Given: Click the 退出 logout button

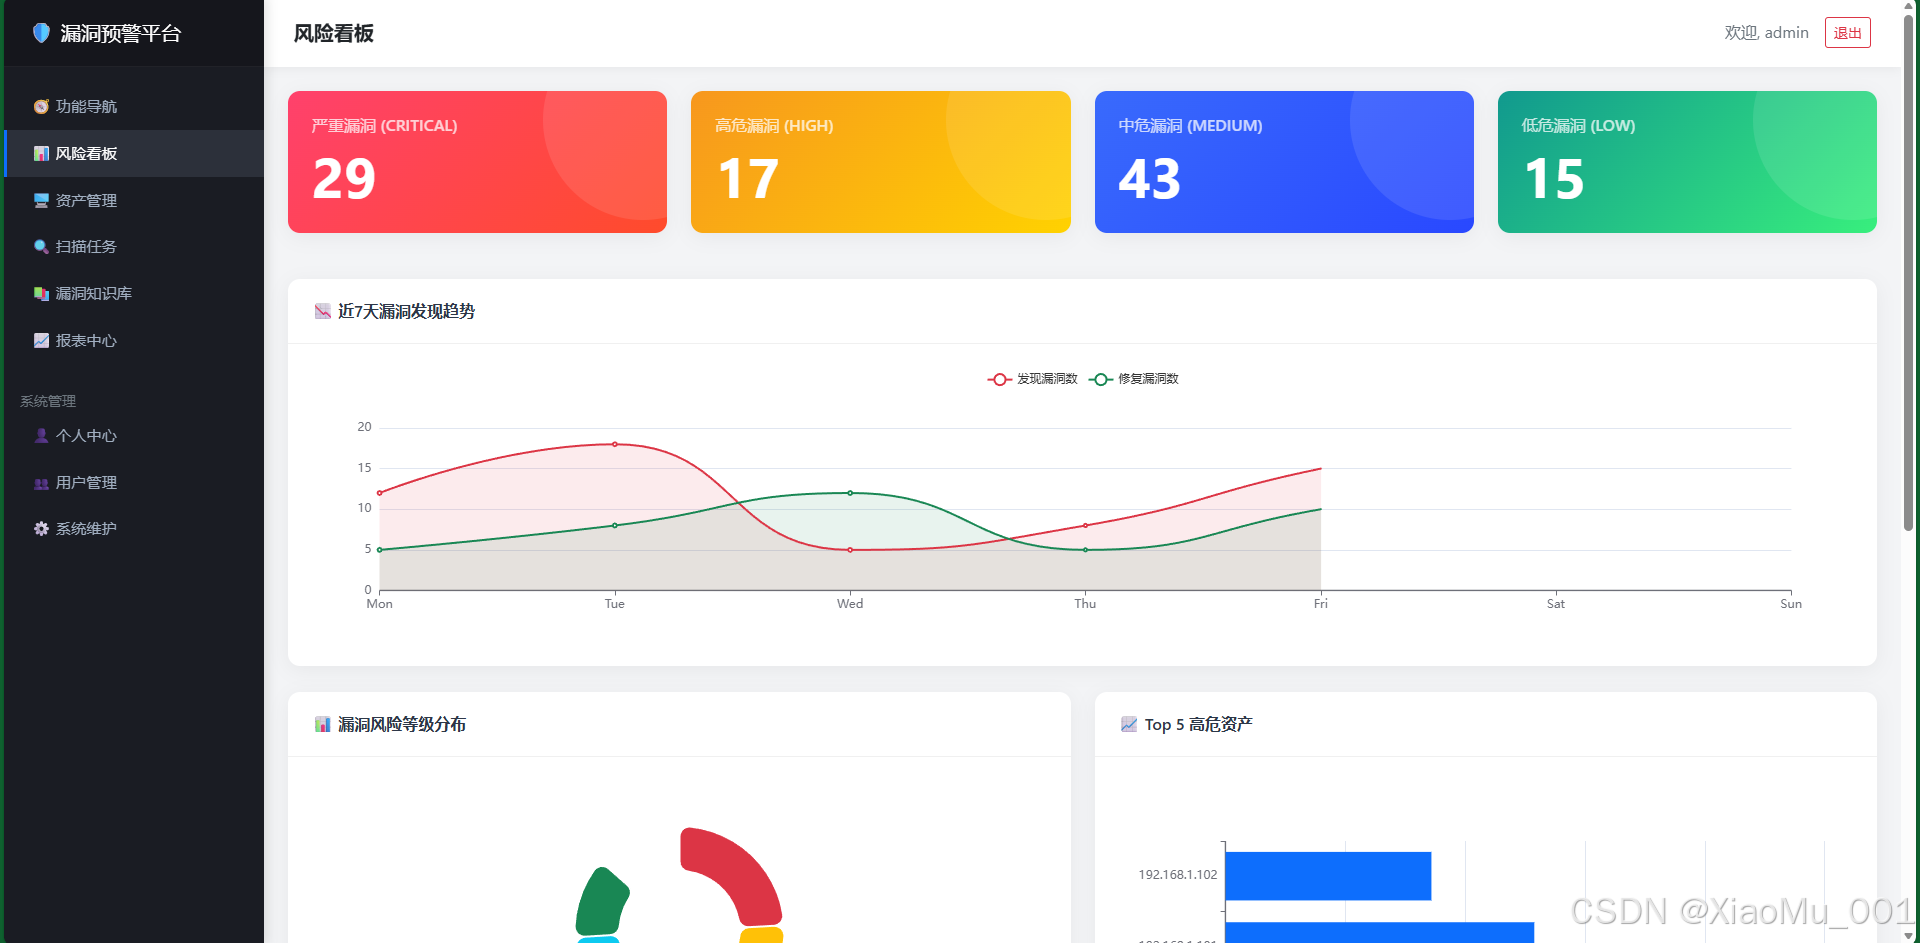Looking at the screenshot, I should [1847, 33].
